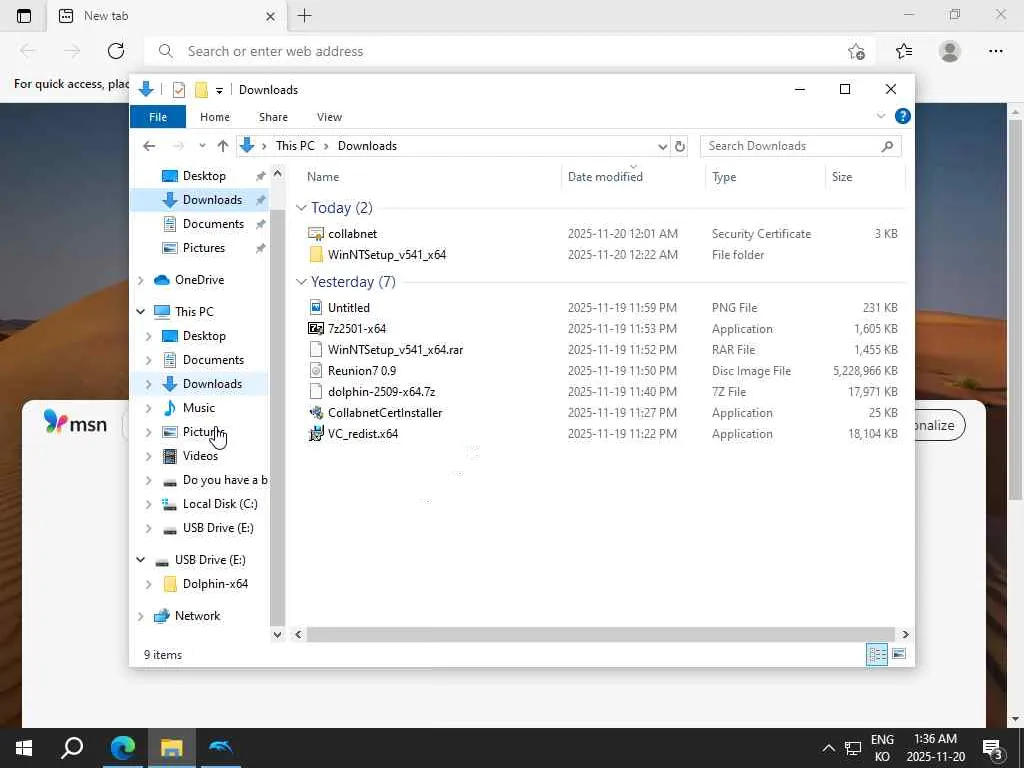Expand OneDrive tree node

tap(141, 280)
